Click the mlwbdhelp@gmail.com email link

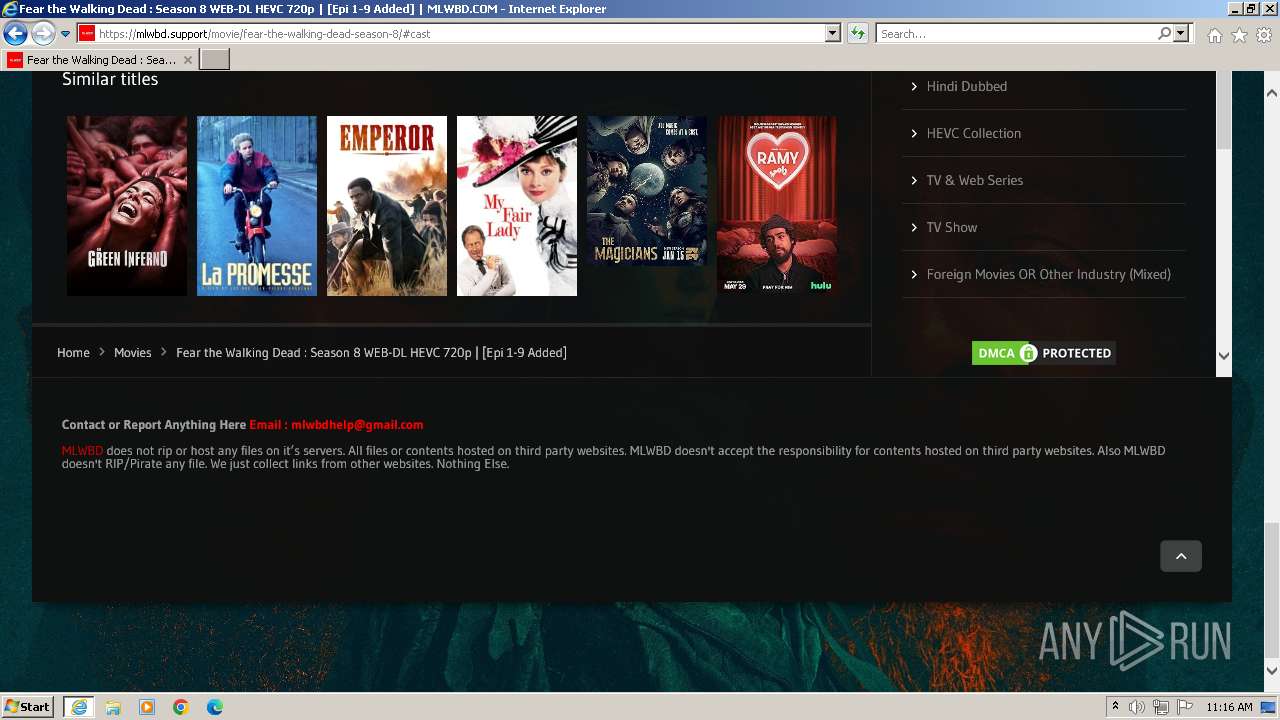pyautogui.click(x=357, y=424)
